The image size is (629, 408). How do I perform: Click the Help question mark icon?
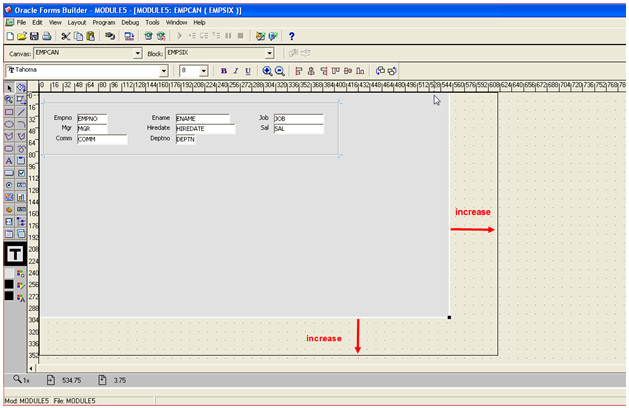291,36
